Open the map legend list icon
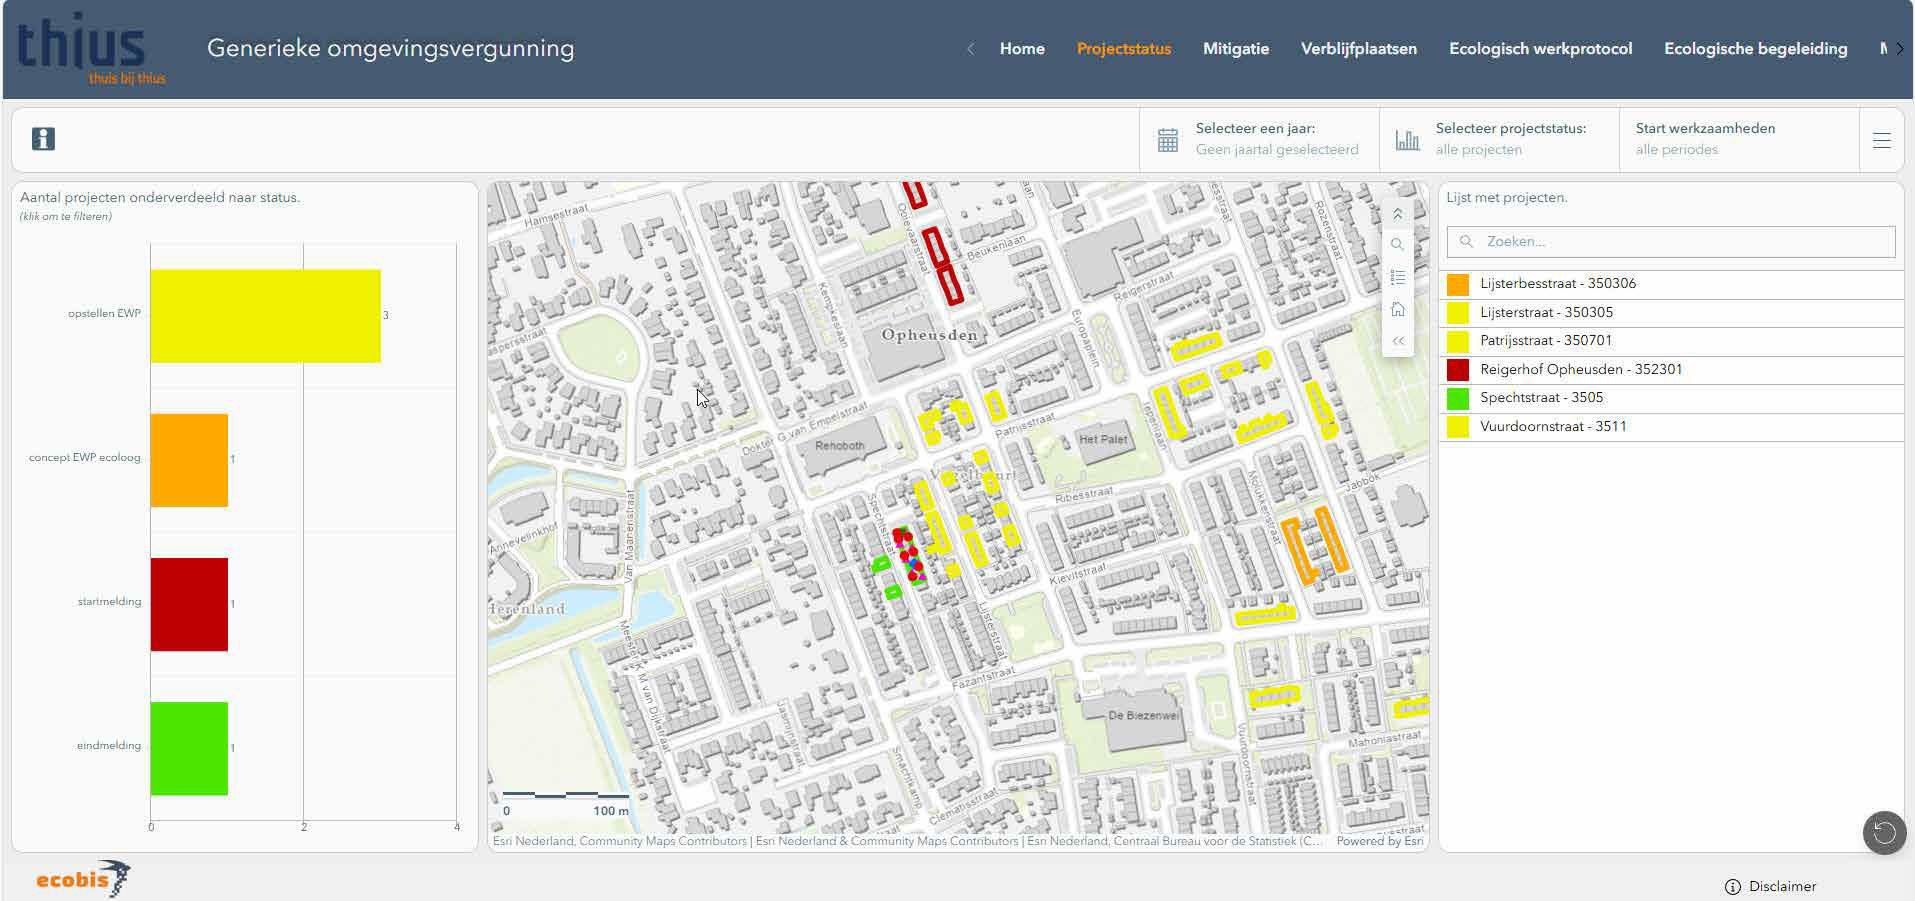Viewport: 1915px width, 901px height. click(1397, 277)
